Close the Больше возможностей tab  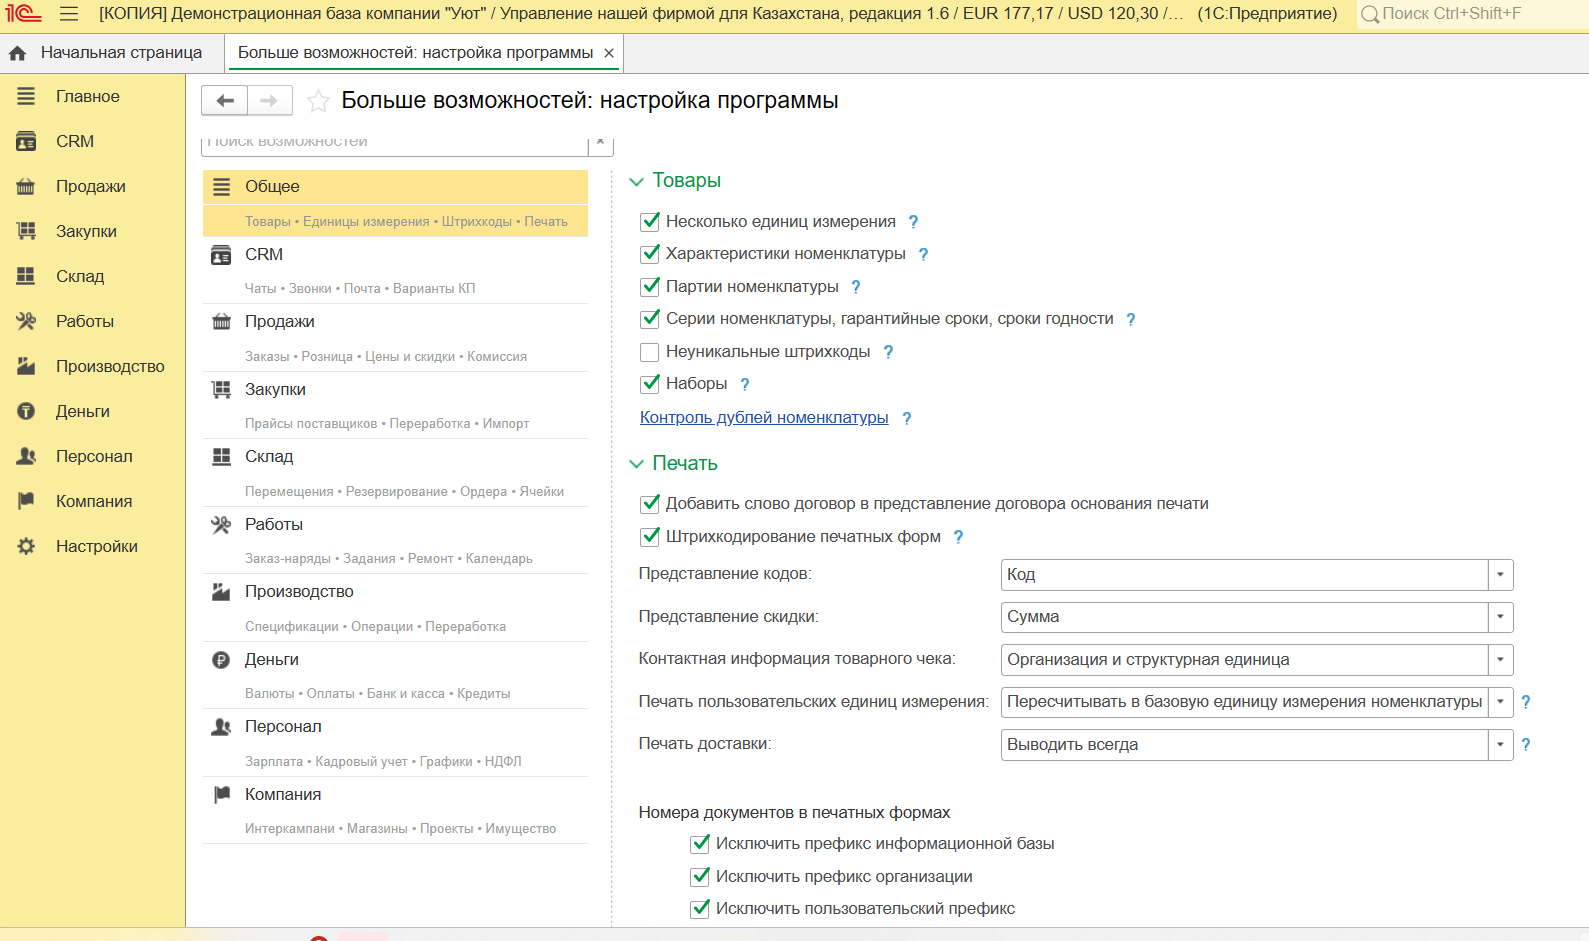[x=609, y=53]
